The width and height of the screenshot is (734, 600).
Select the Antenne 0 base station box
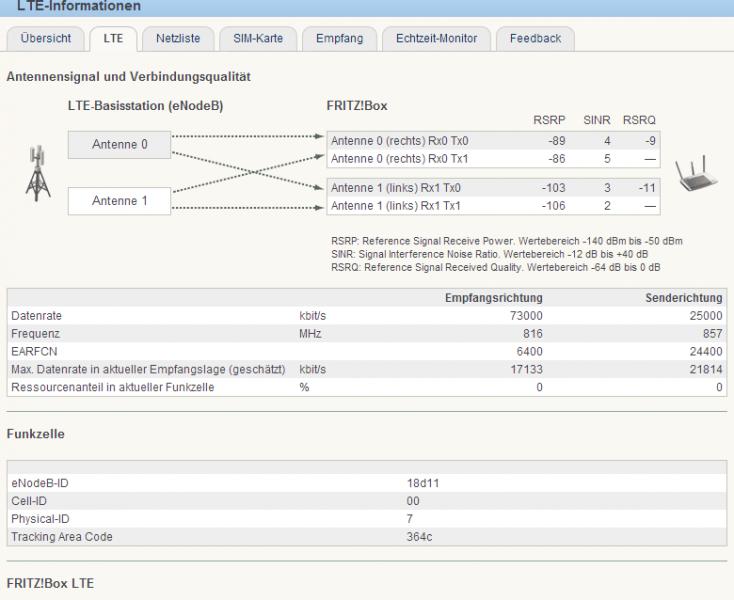119,145
